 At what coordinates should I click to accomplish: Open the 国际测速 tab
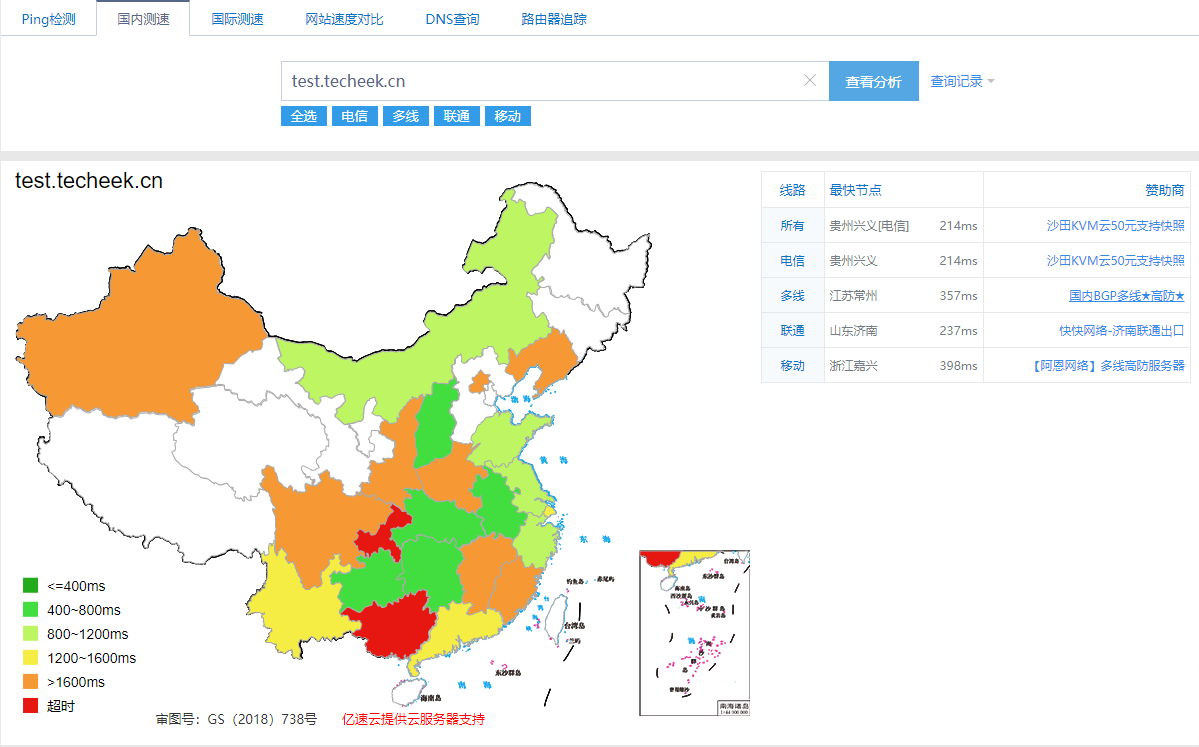coord(238,19)
